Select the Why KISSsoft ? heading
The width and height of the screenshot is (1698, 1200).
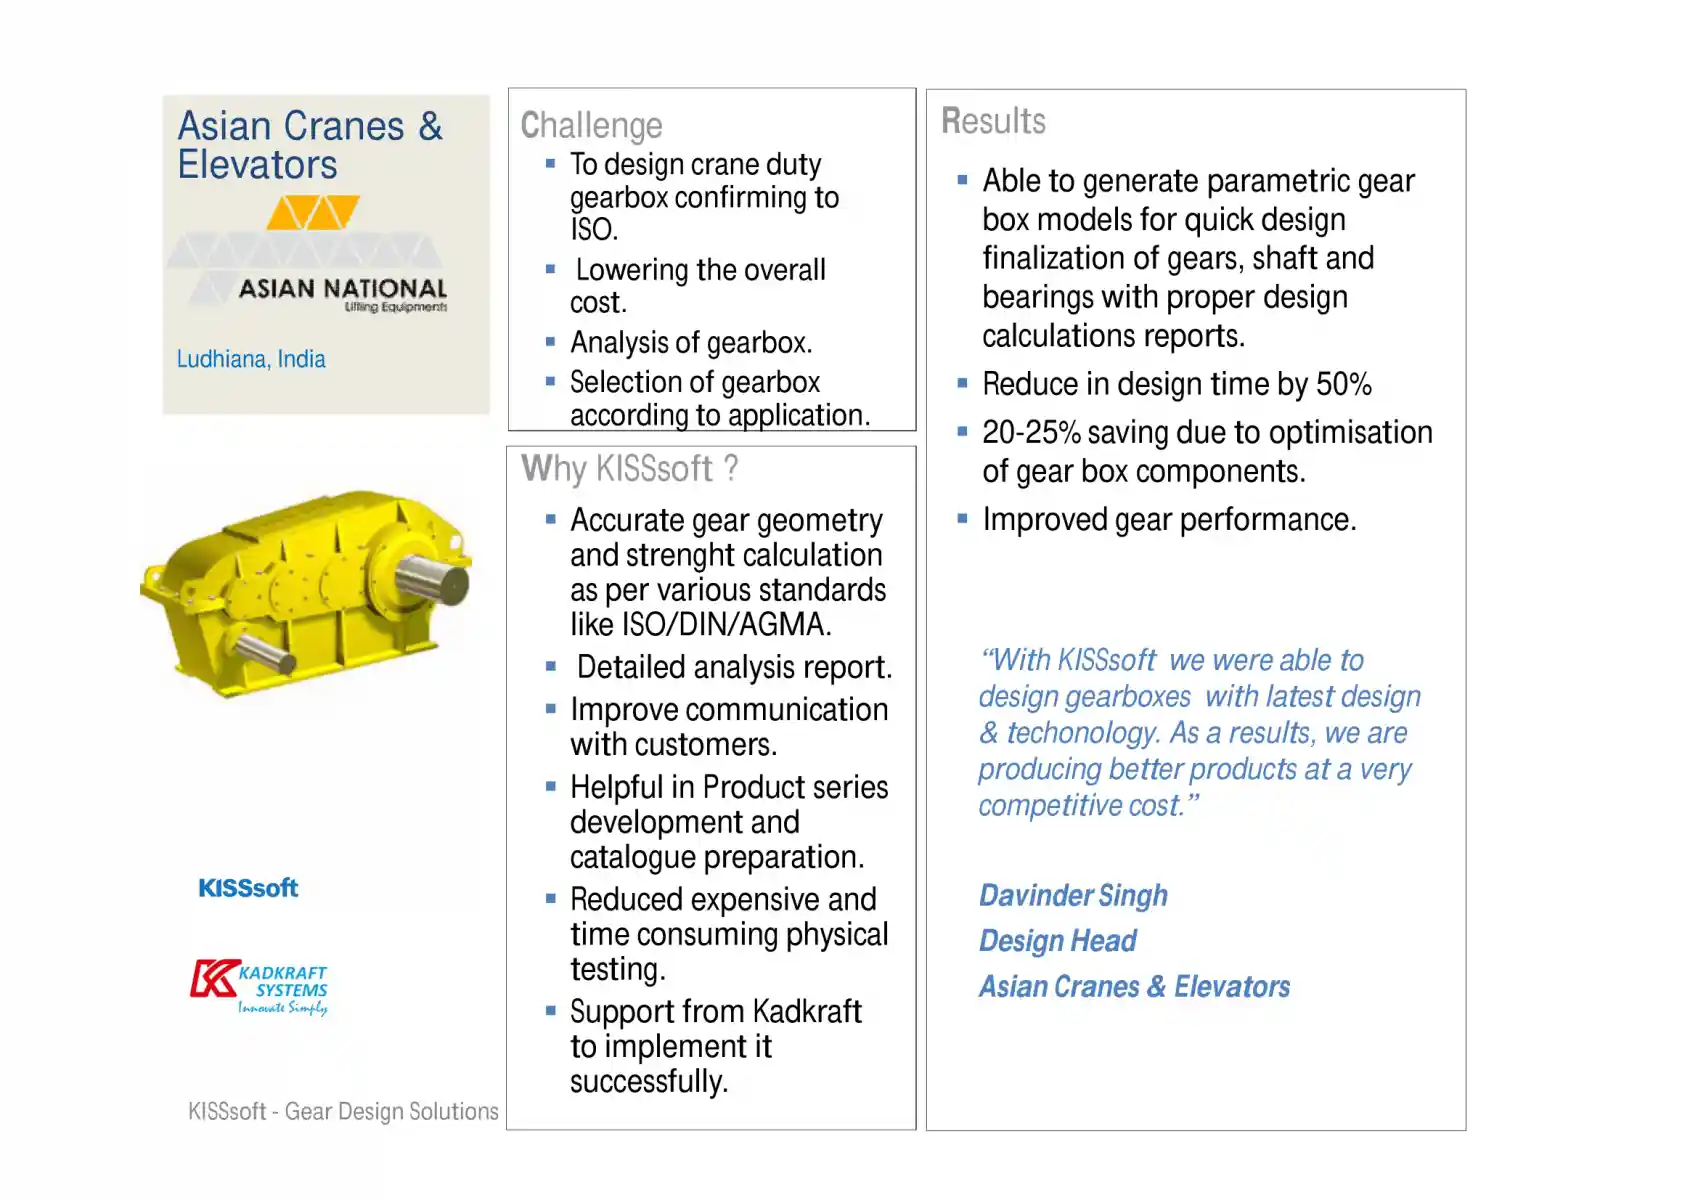click(x=630, y=468)
